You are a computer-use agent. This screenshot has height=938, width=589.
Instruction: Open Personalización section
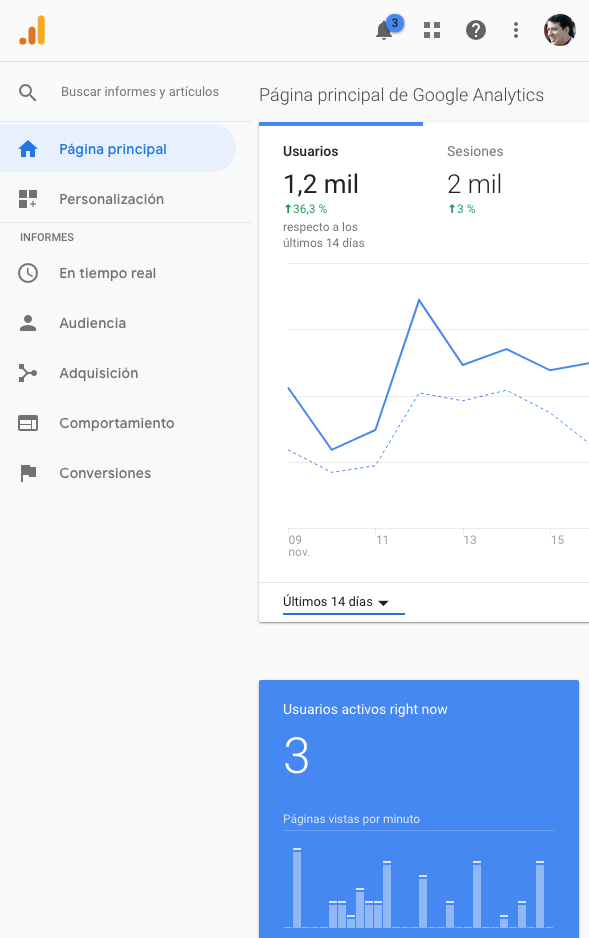click(x=111, y=199)
